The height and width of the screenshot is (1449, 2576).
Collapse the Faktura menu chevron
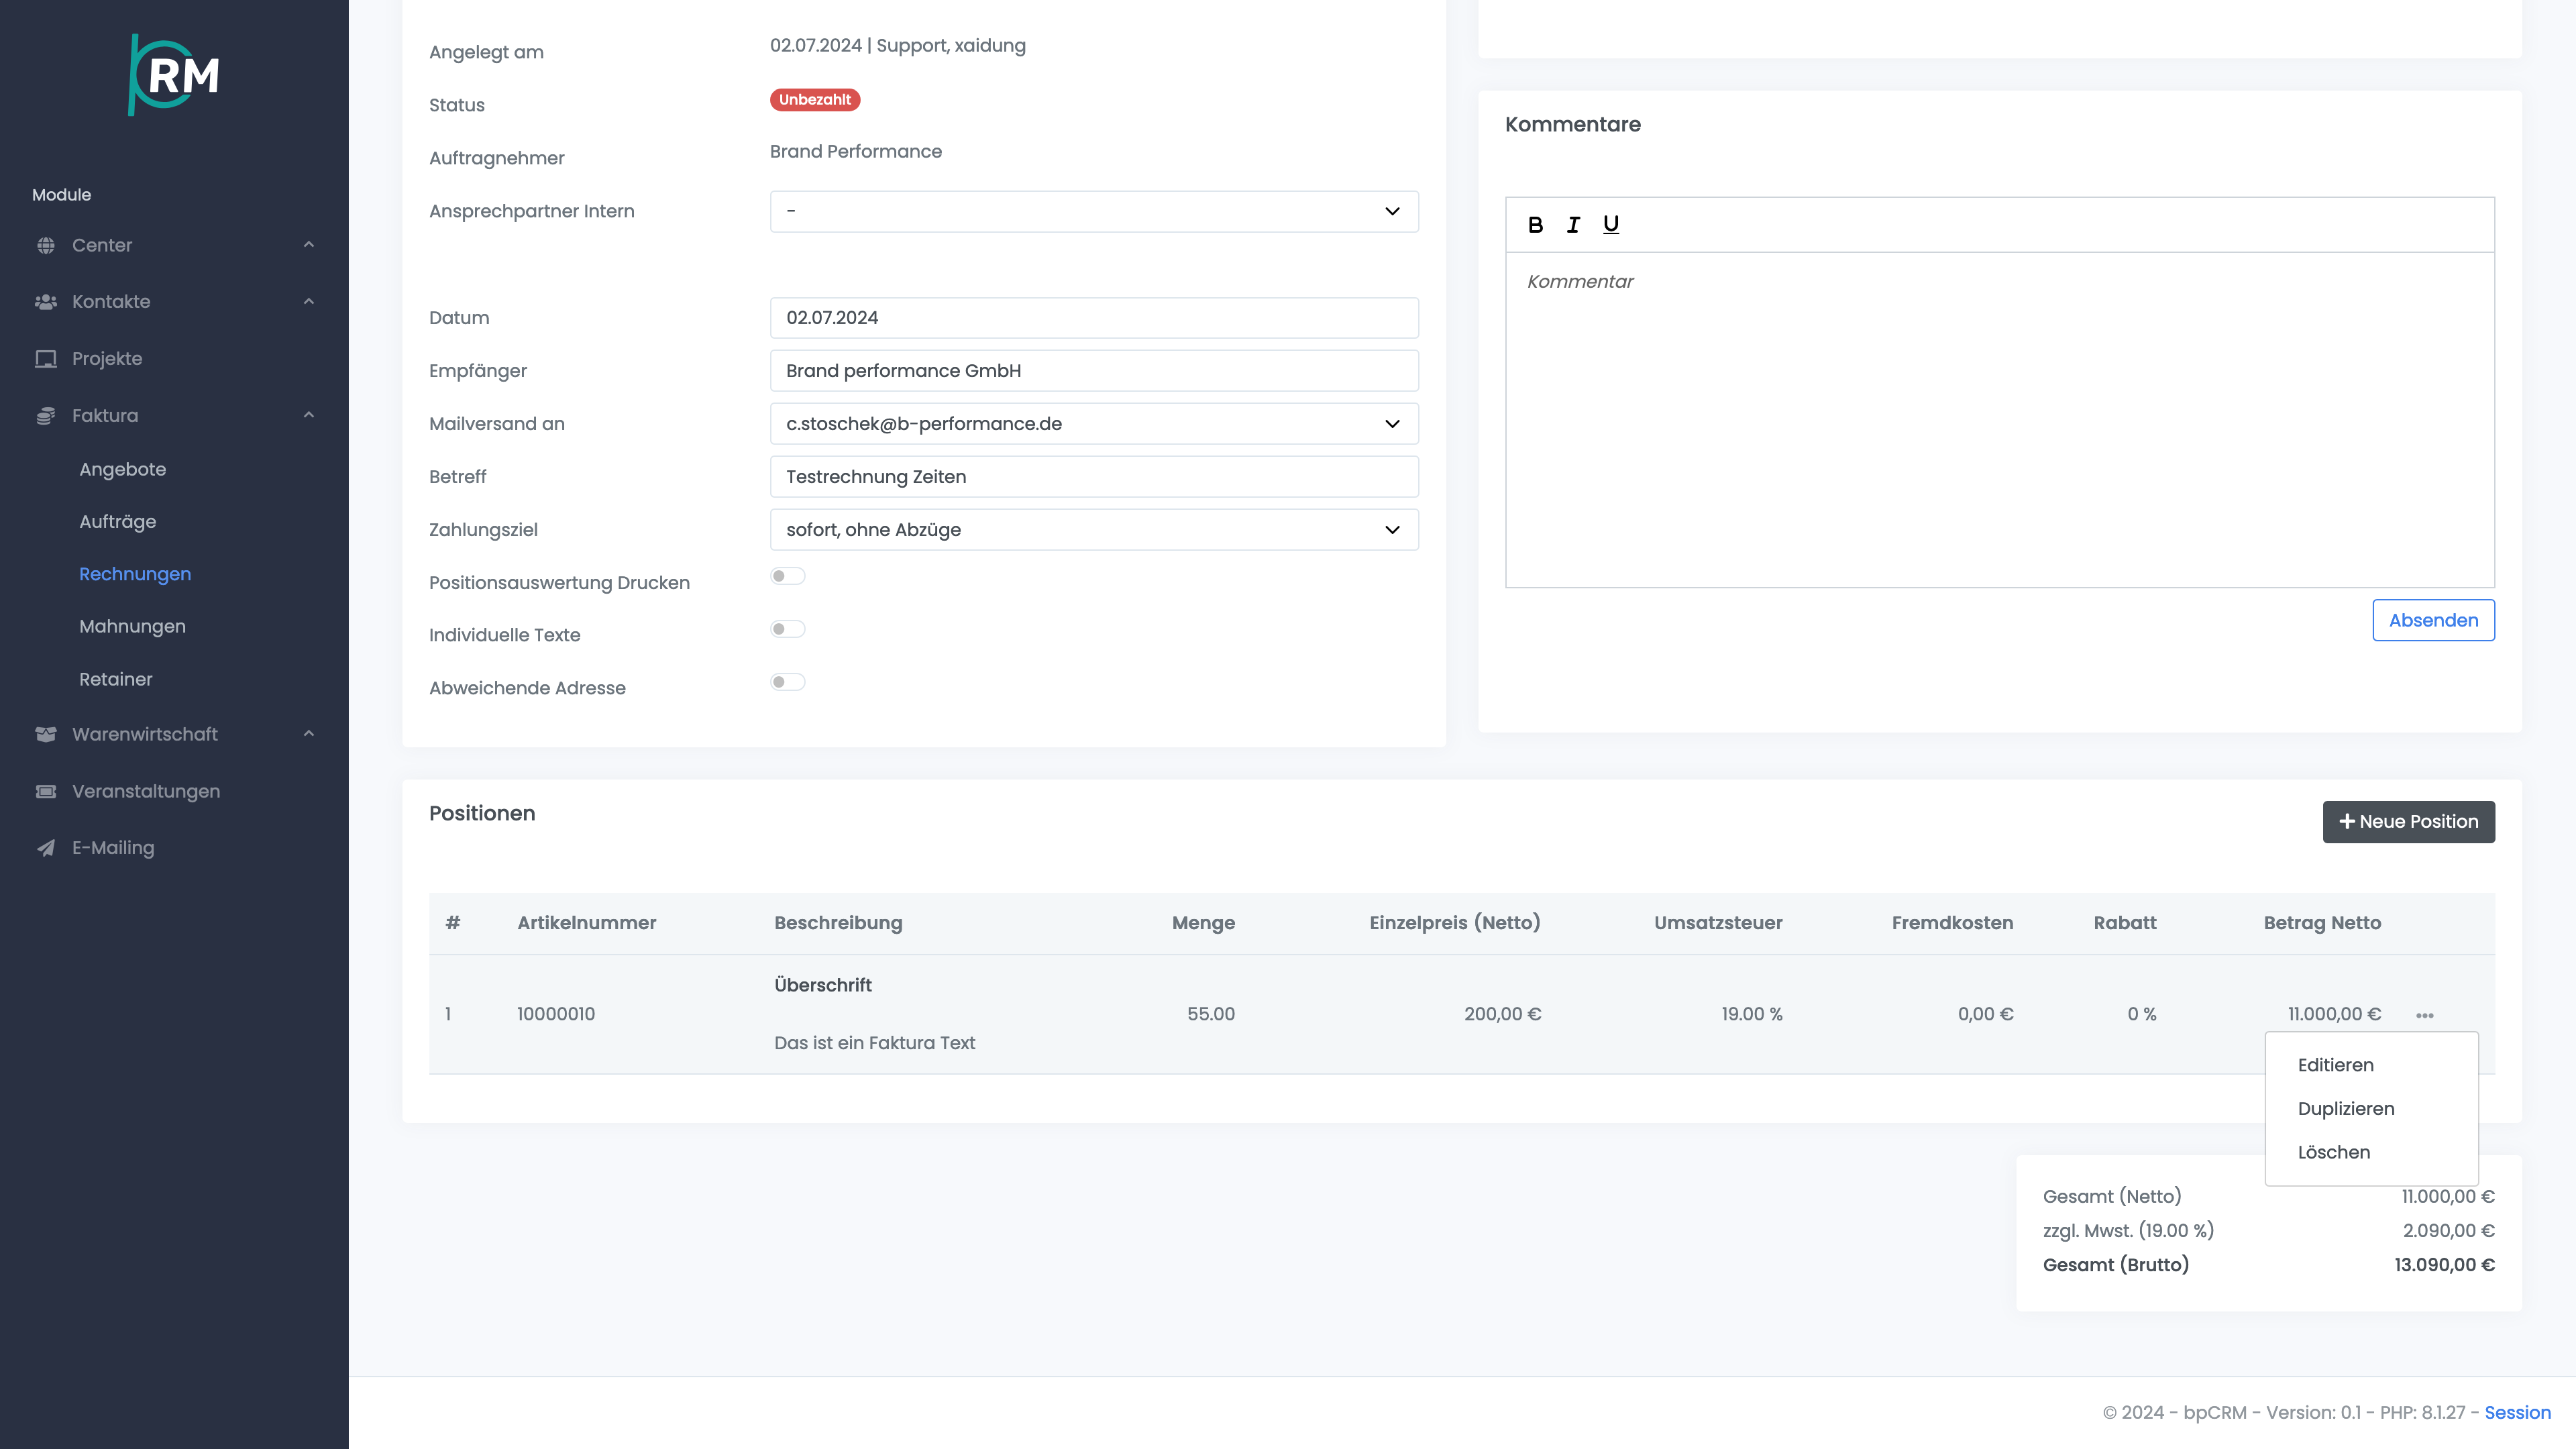pos(309,416)
